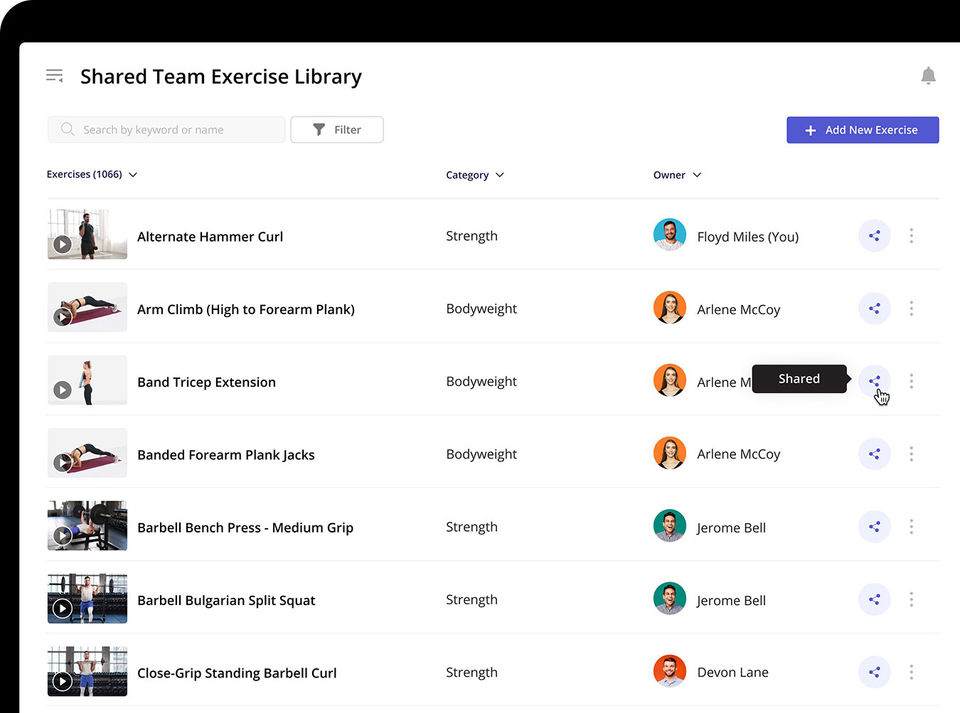Image resolution: width=960 pixels, height=713 pixels.
Task: Click Jerome Bell avatar in Bench Press row
Action: [669, 526]
